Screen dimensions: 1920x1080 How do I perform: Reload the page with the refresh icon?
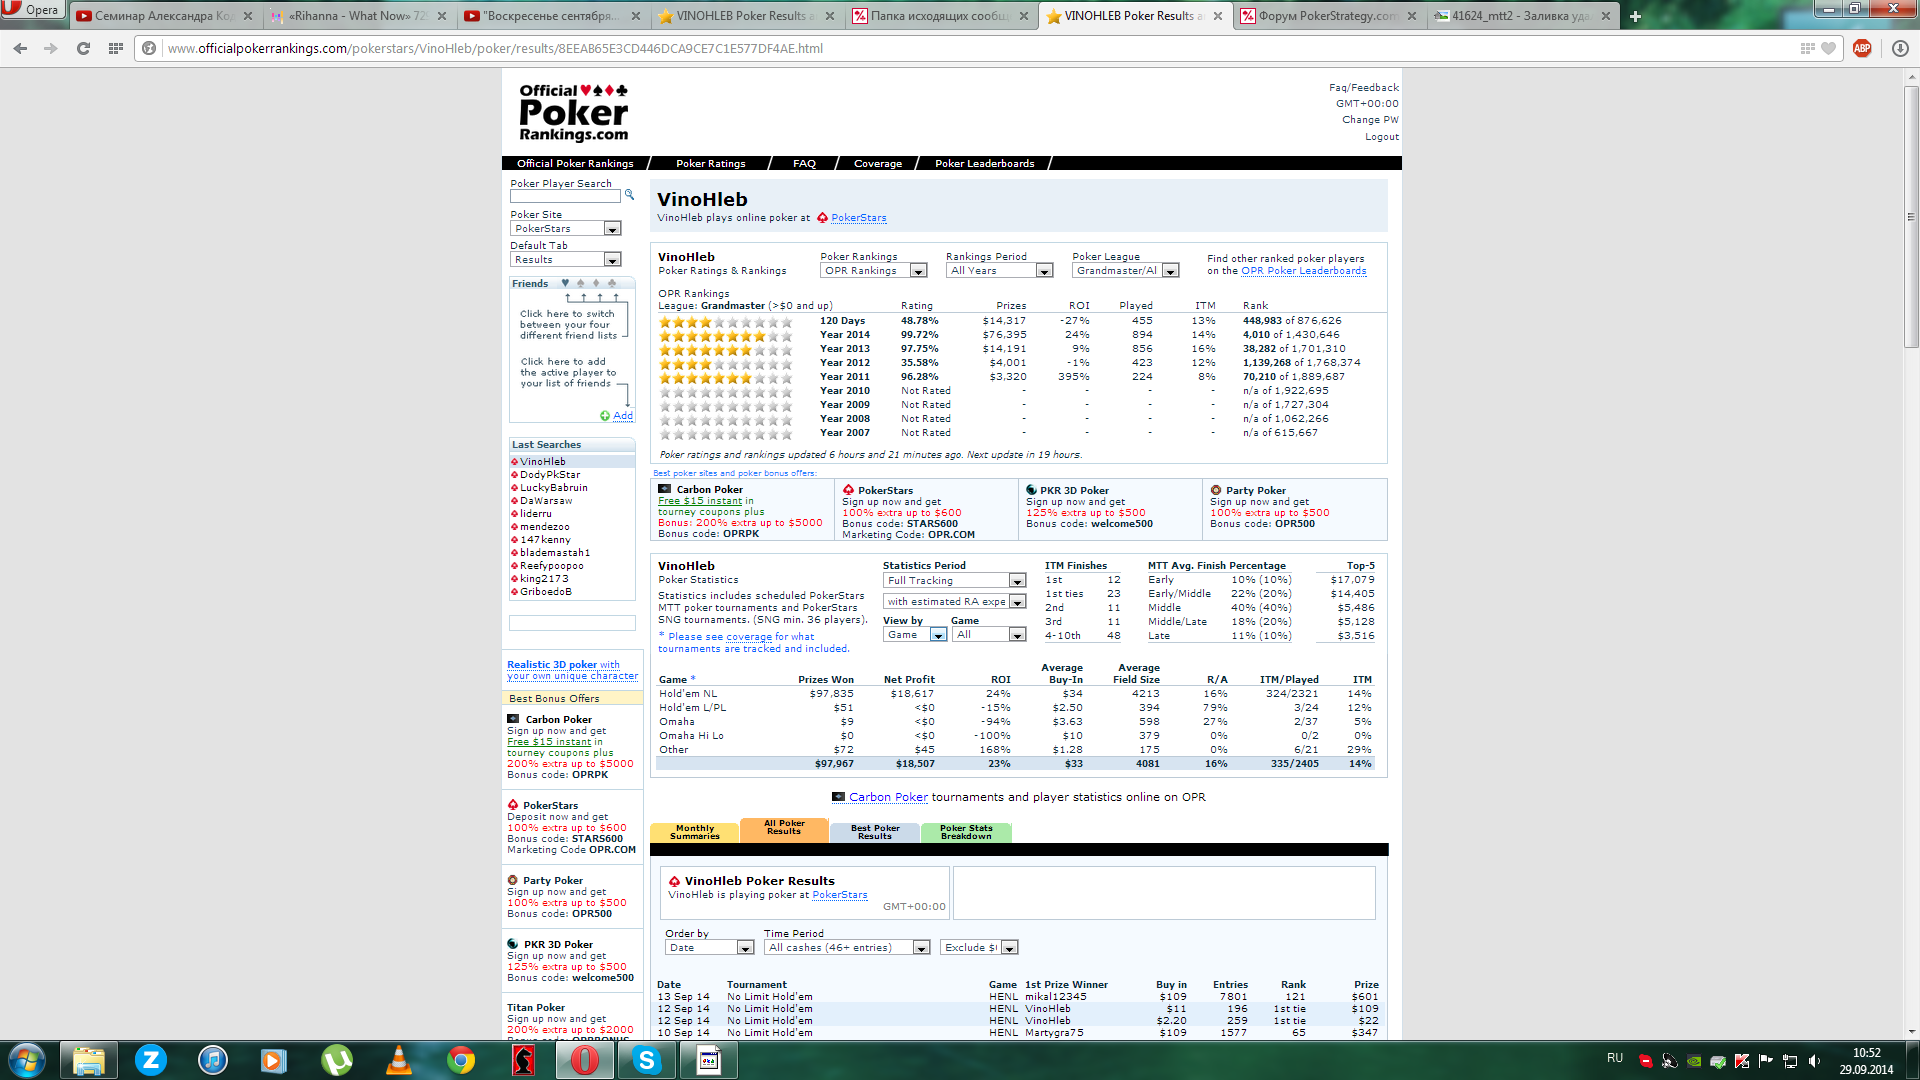click(x=83, y=48)
